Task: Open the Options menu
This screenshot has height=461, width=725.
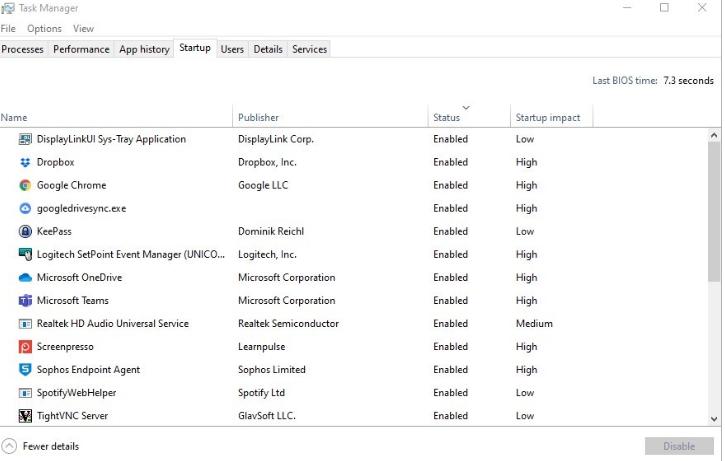Action: (44, 29)
